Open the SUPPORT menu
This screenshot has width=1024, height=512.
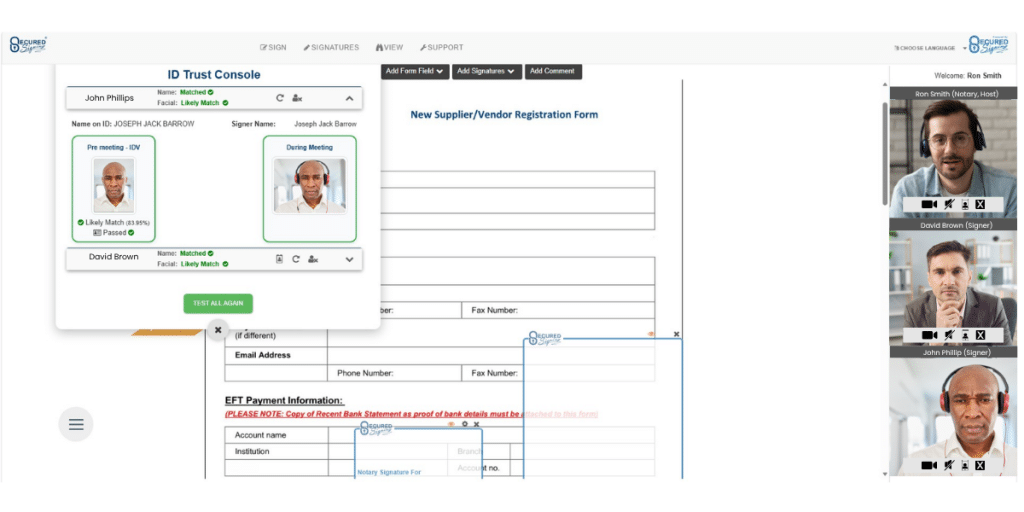(441, 48)
